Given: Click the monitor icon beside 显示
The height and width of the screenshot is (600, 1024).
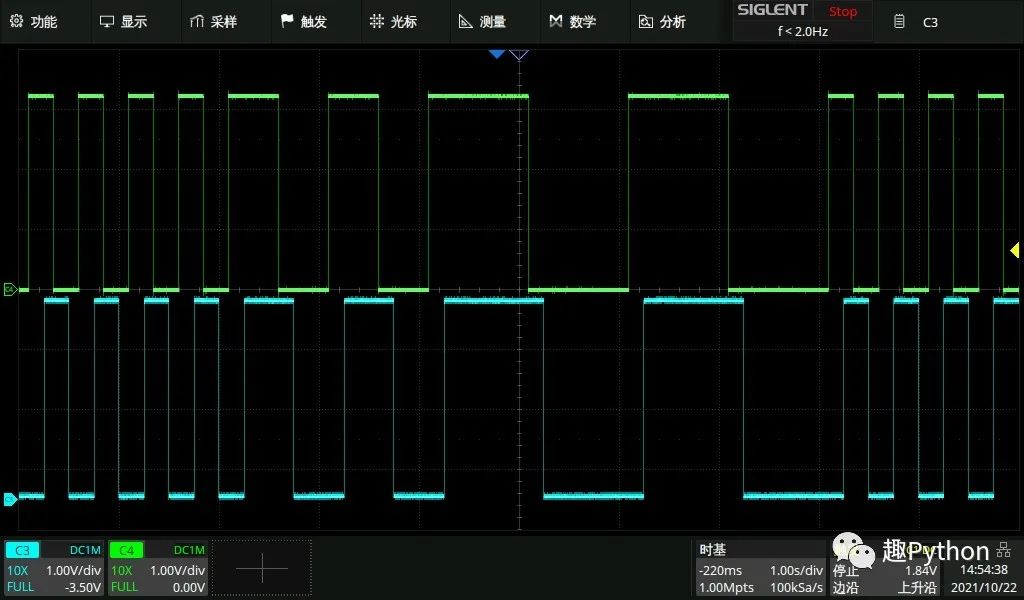Looking at the screenshot, I should (x=106, y=22).
